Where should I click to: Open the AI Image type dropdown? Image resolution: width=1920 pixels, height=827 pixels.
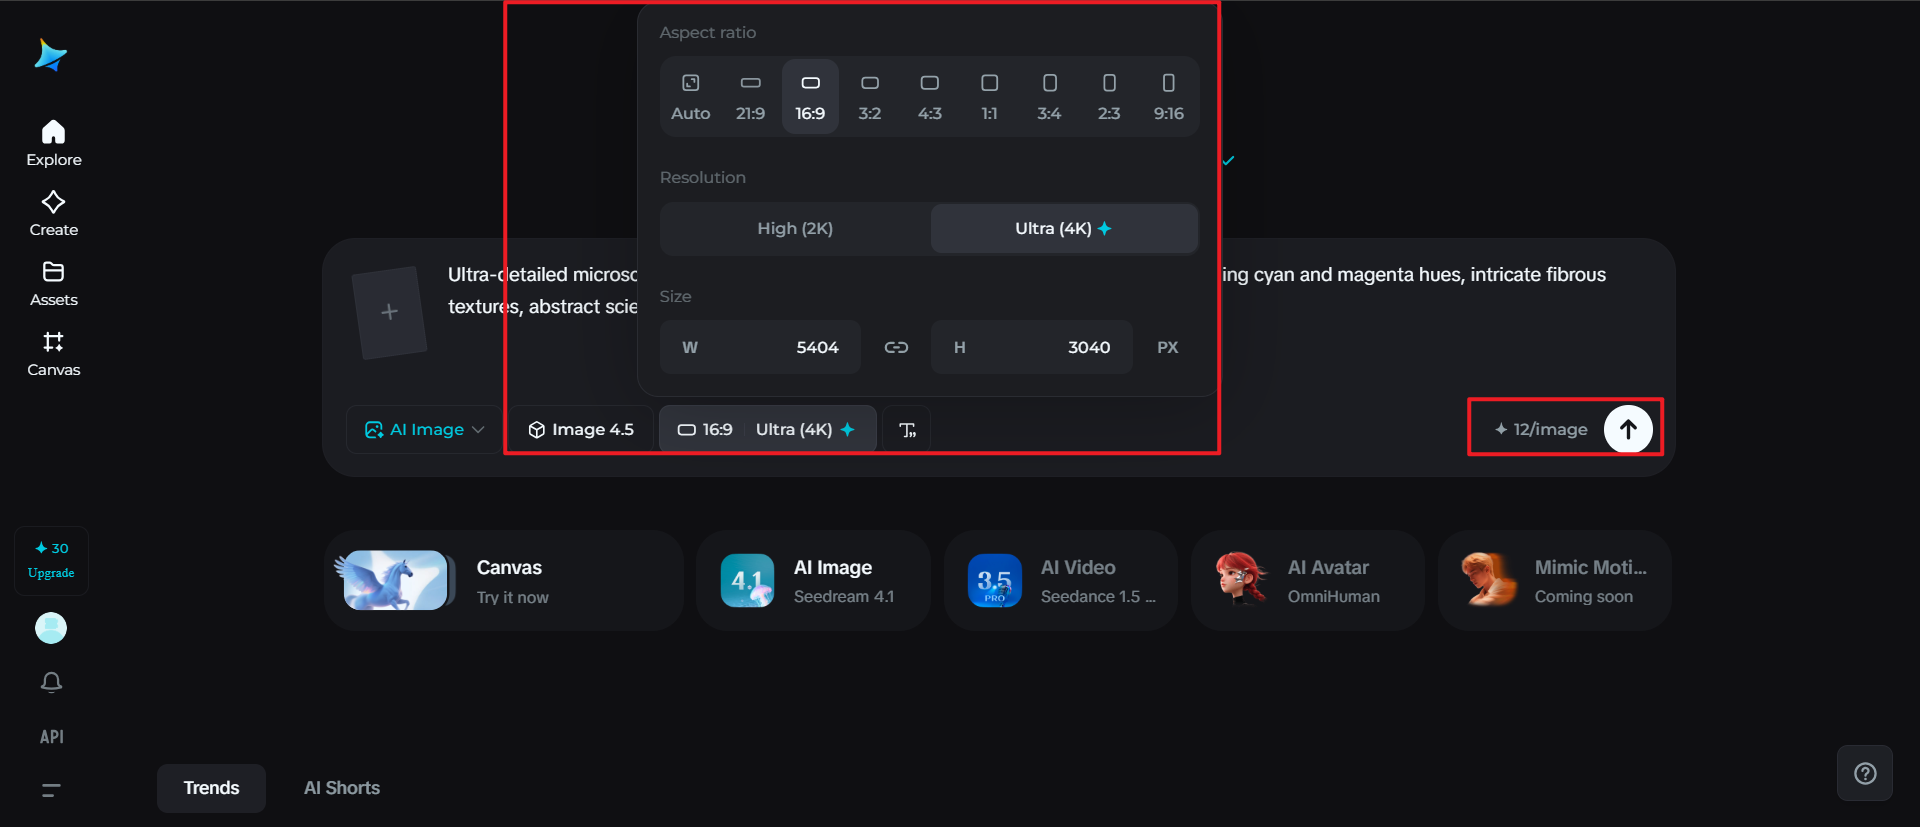coord(424,430)
